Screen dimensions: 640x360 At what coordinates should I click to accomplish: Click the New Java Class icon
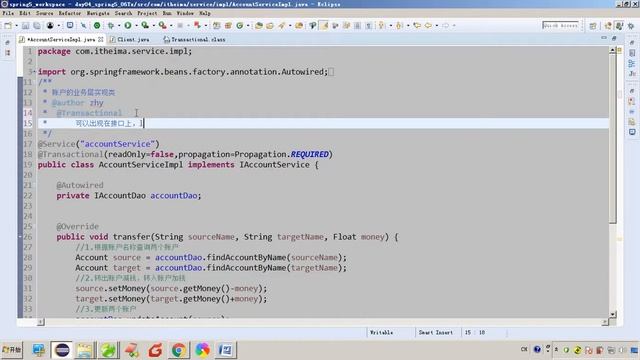240,25
